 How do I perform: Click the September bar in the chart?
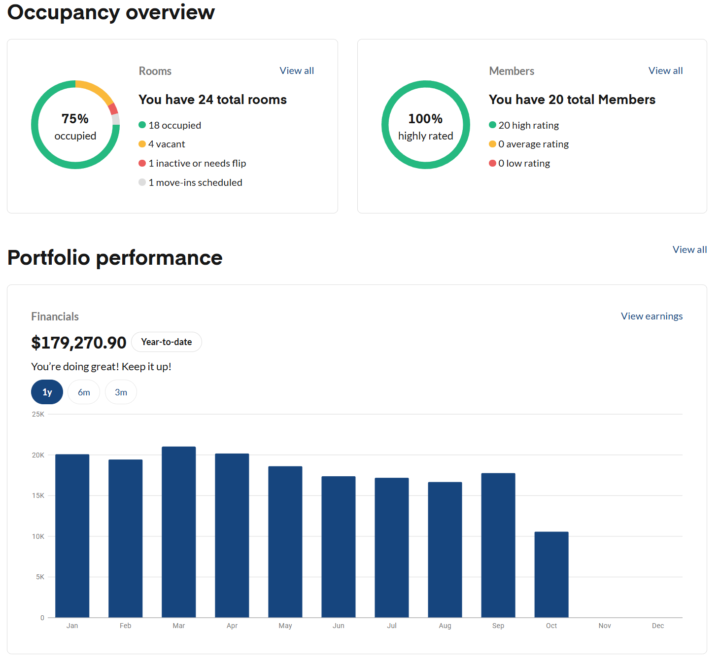pyautogui.click(x=498, y=545)
